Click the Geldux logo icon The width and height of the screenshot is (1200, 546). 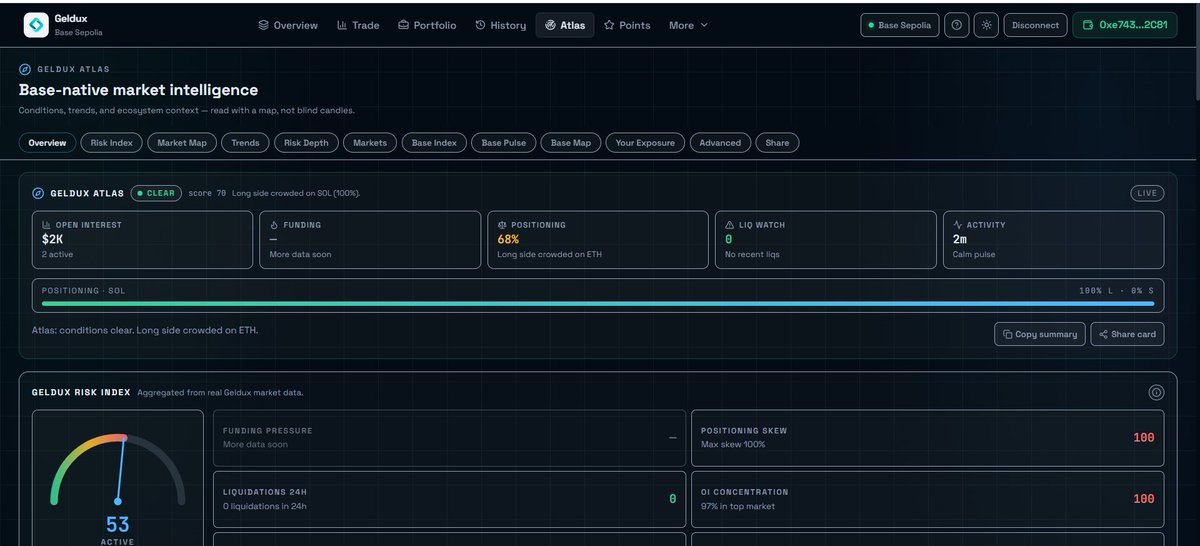pos(36,25)
